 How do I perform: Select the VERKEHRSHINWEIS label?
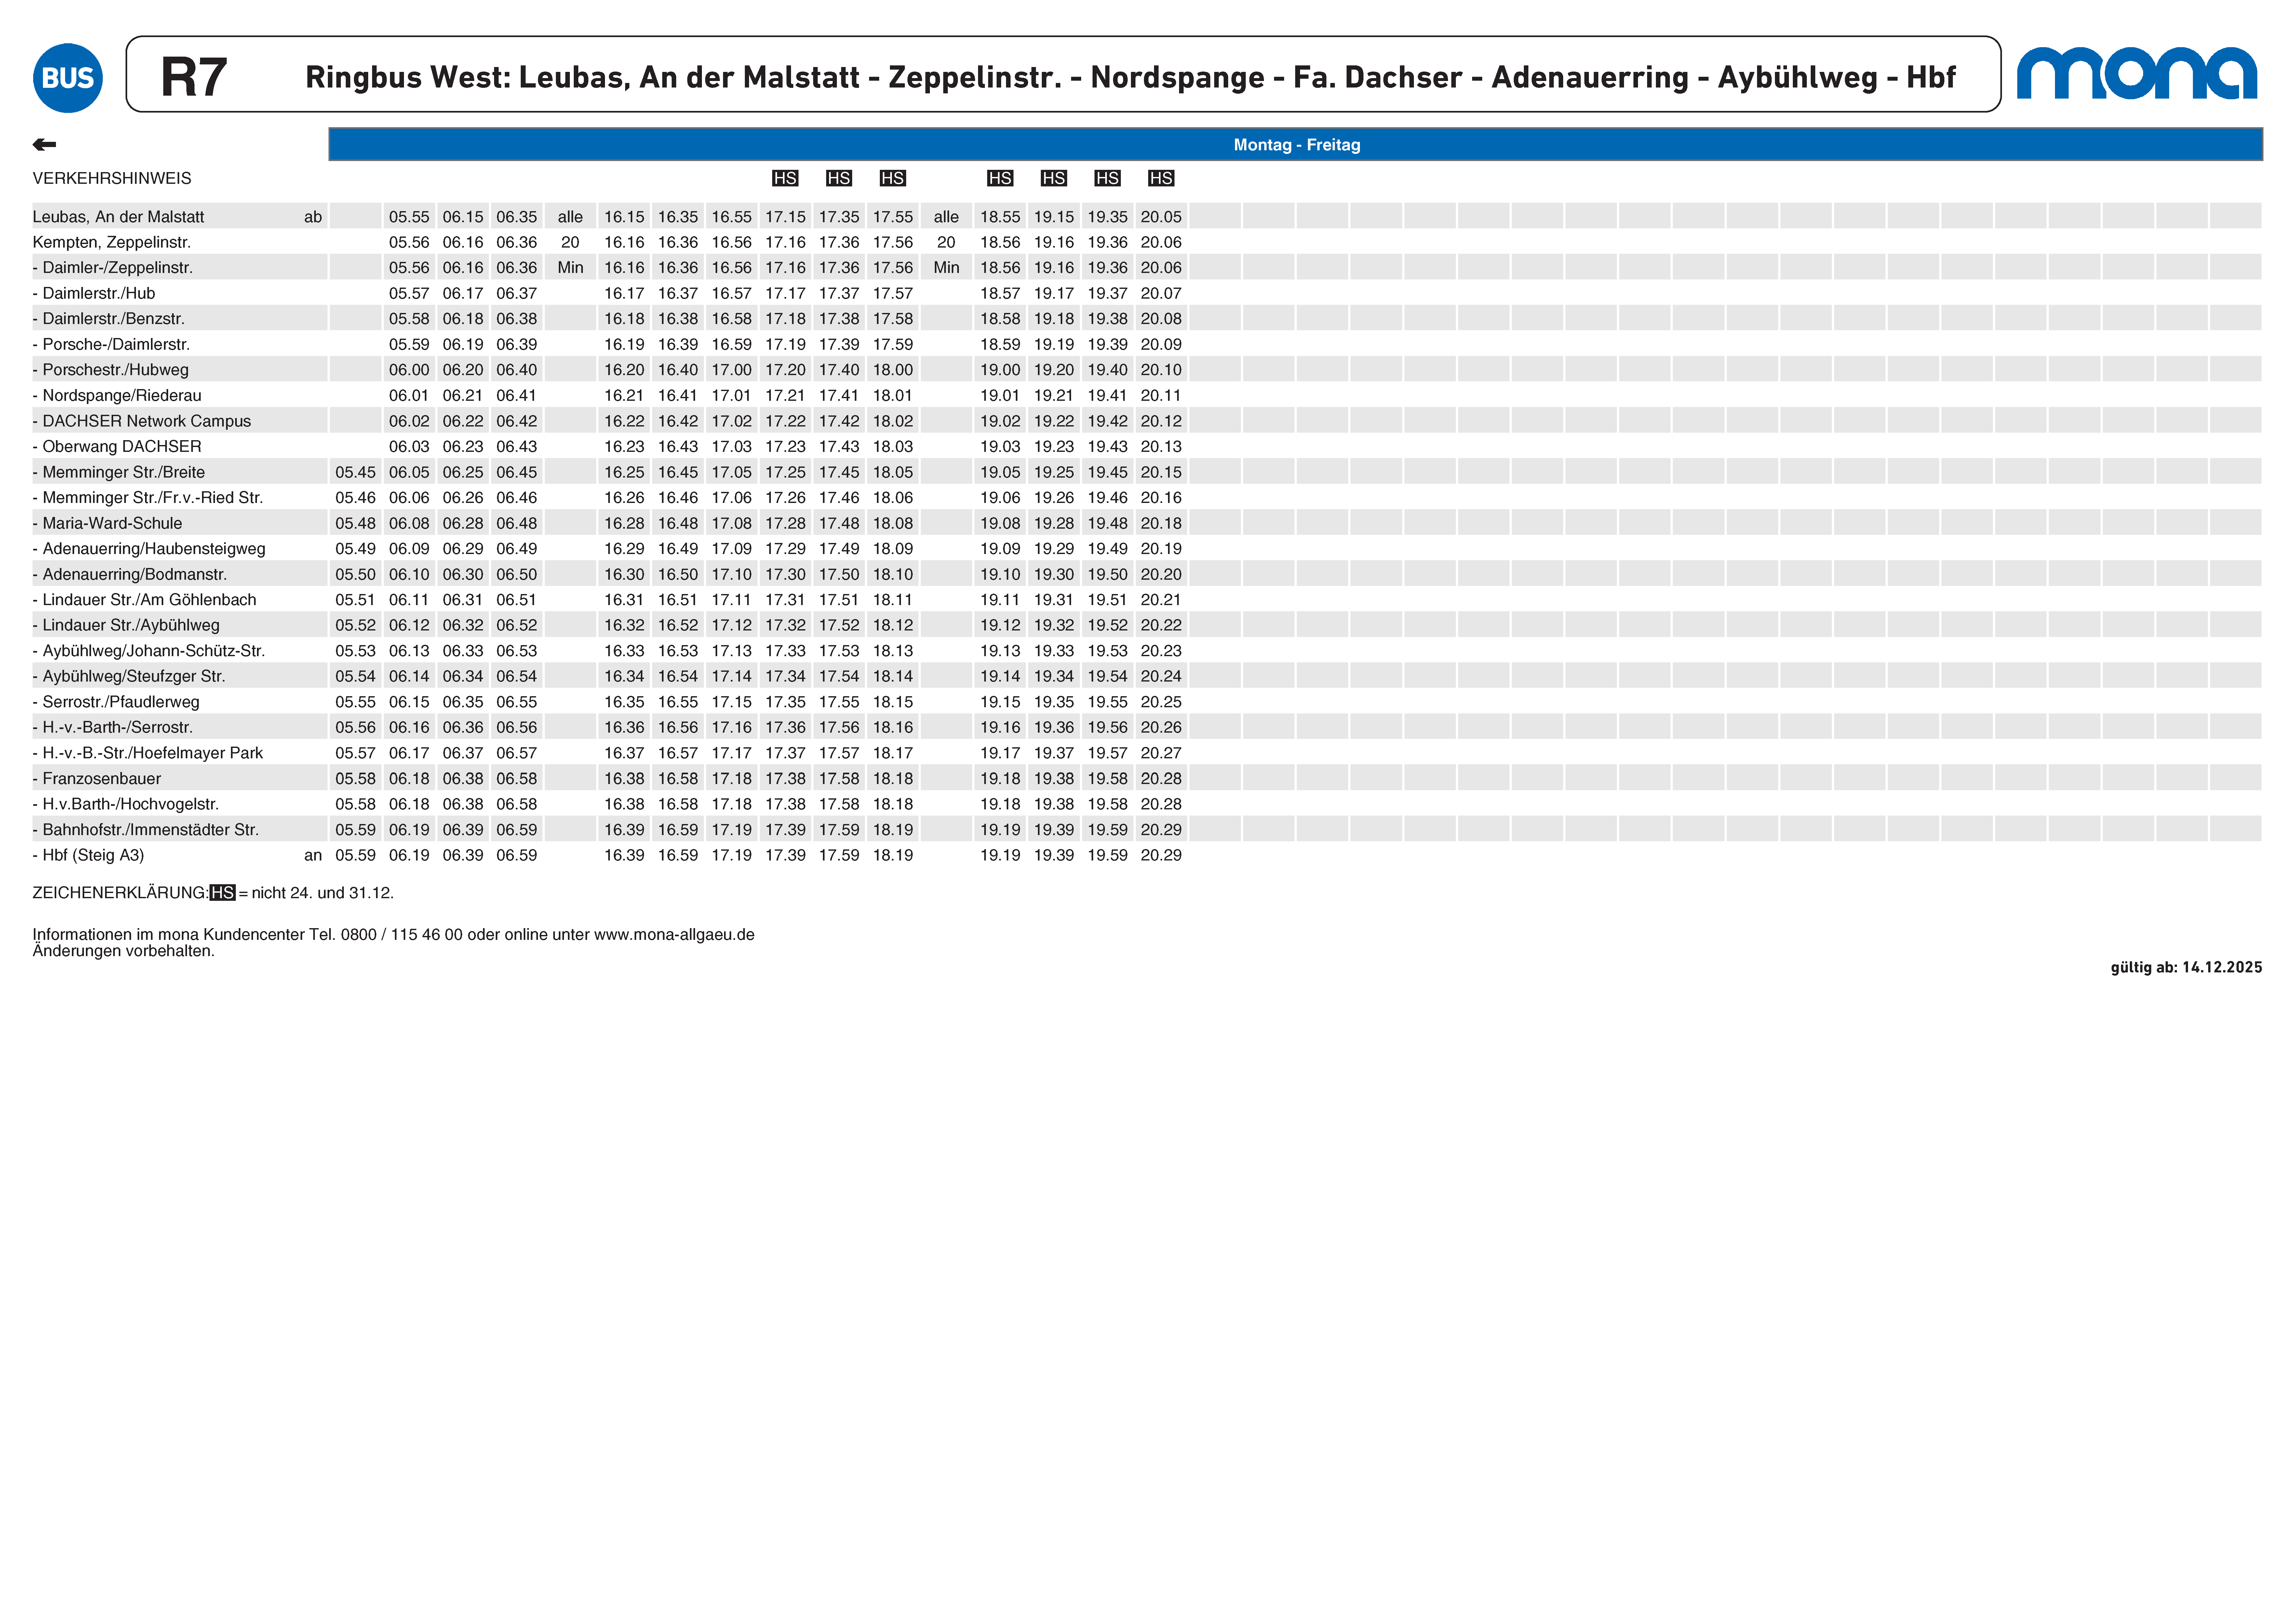pyautogui.click(x=112, y=179)
